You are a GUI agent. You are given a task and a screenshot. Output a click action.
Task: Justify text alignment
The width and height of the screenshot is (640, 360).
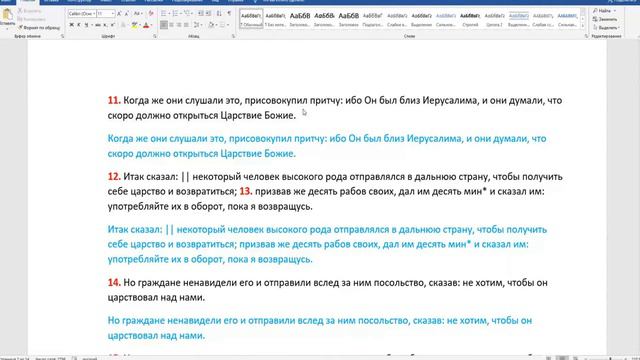187,25
